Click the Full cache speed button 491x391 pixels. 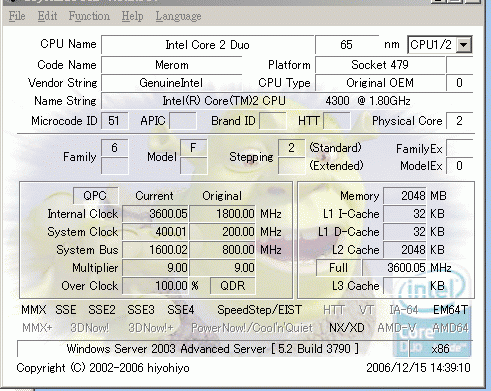[x=338, y=268]
